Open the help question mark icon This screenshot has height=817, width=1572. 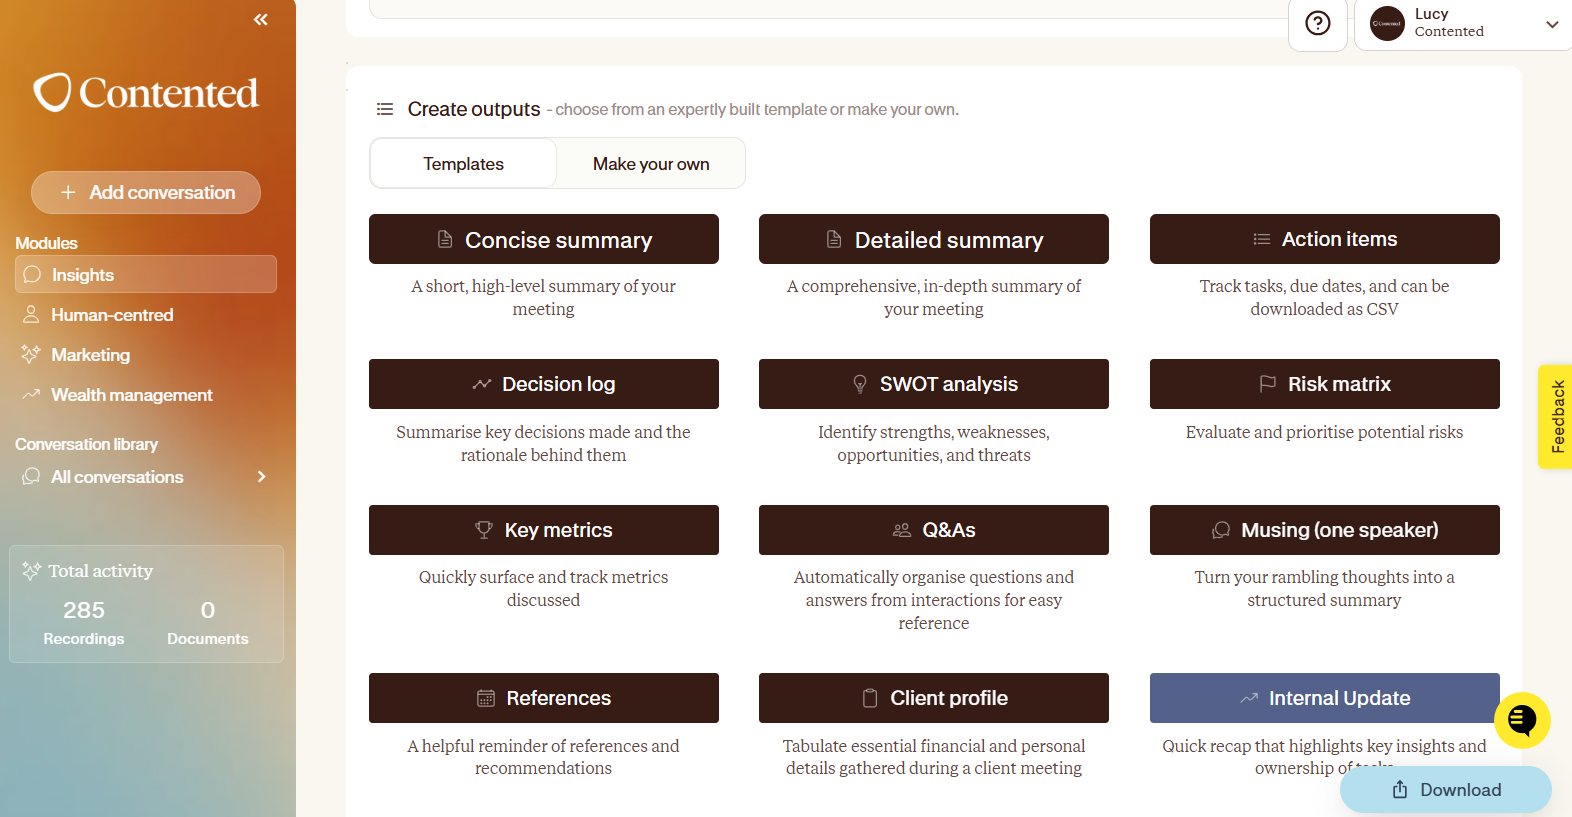click(x=1318, y=23)
